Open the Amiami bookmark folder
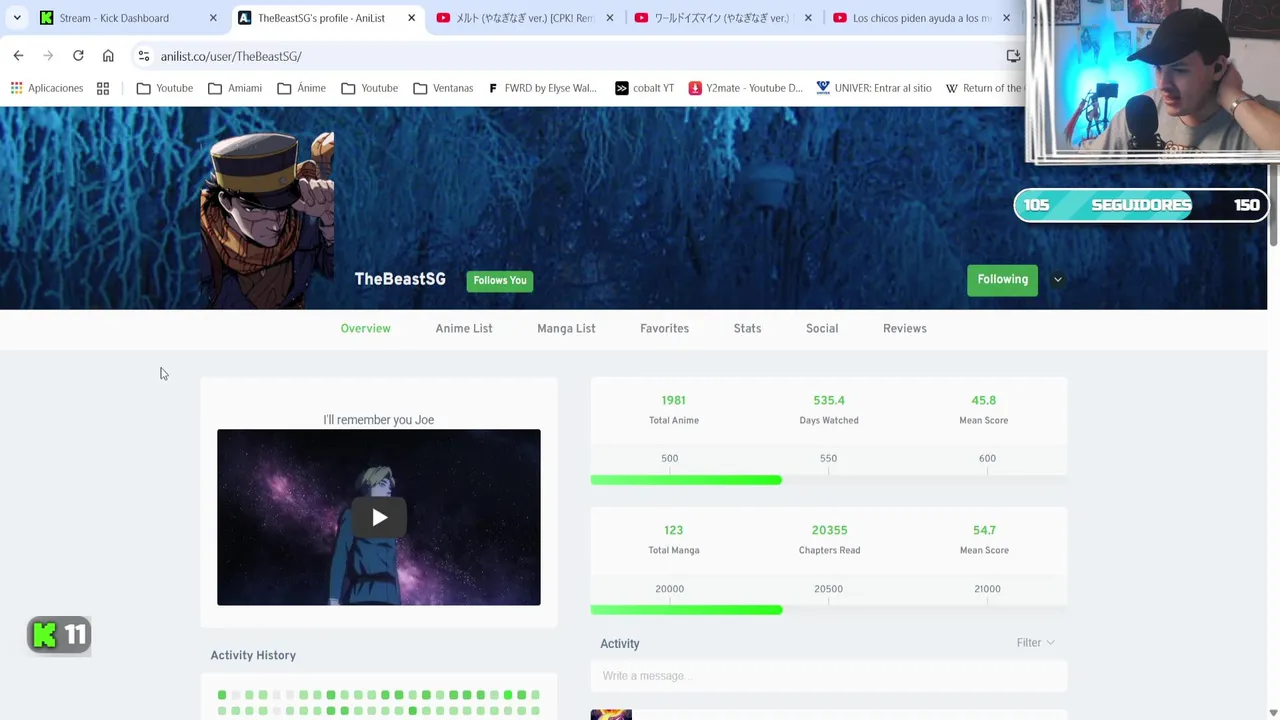Screen dimensions: 1280x720 click(x=235, y=88)
